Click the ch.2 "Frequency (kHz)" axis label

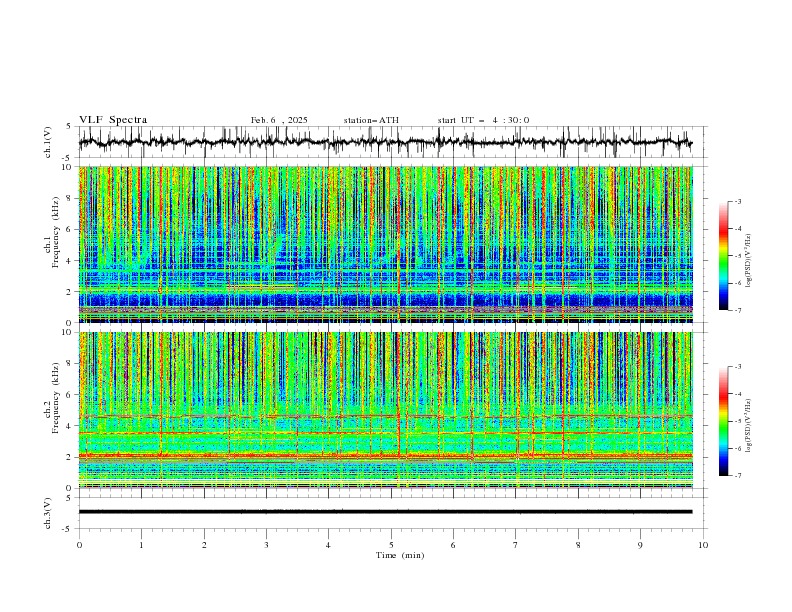(55, 396)
